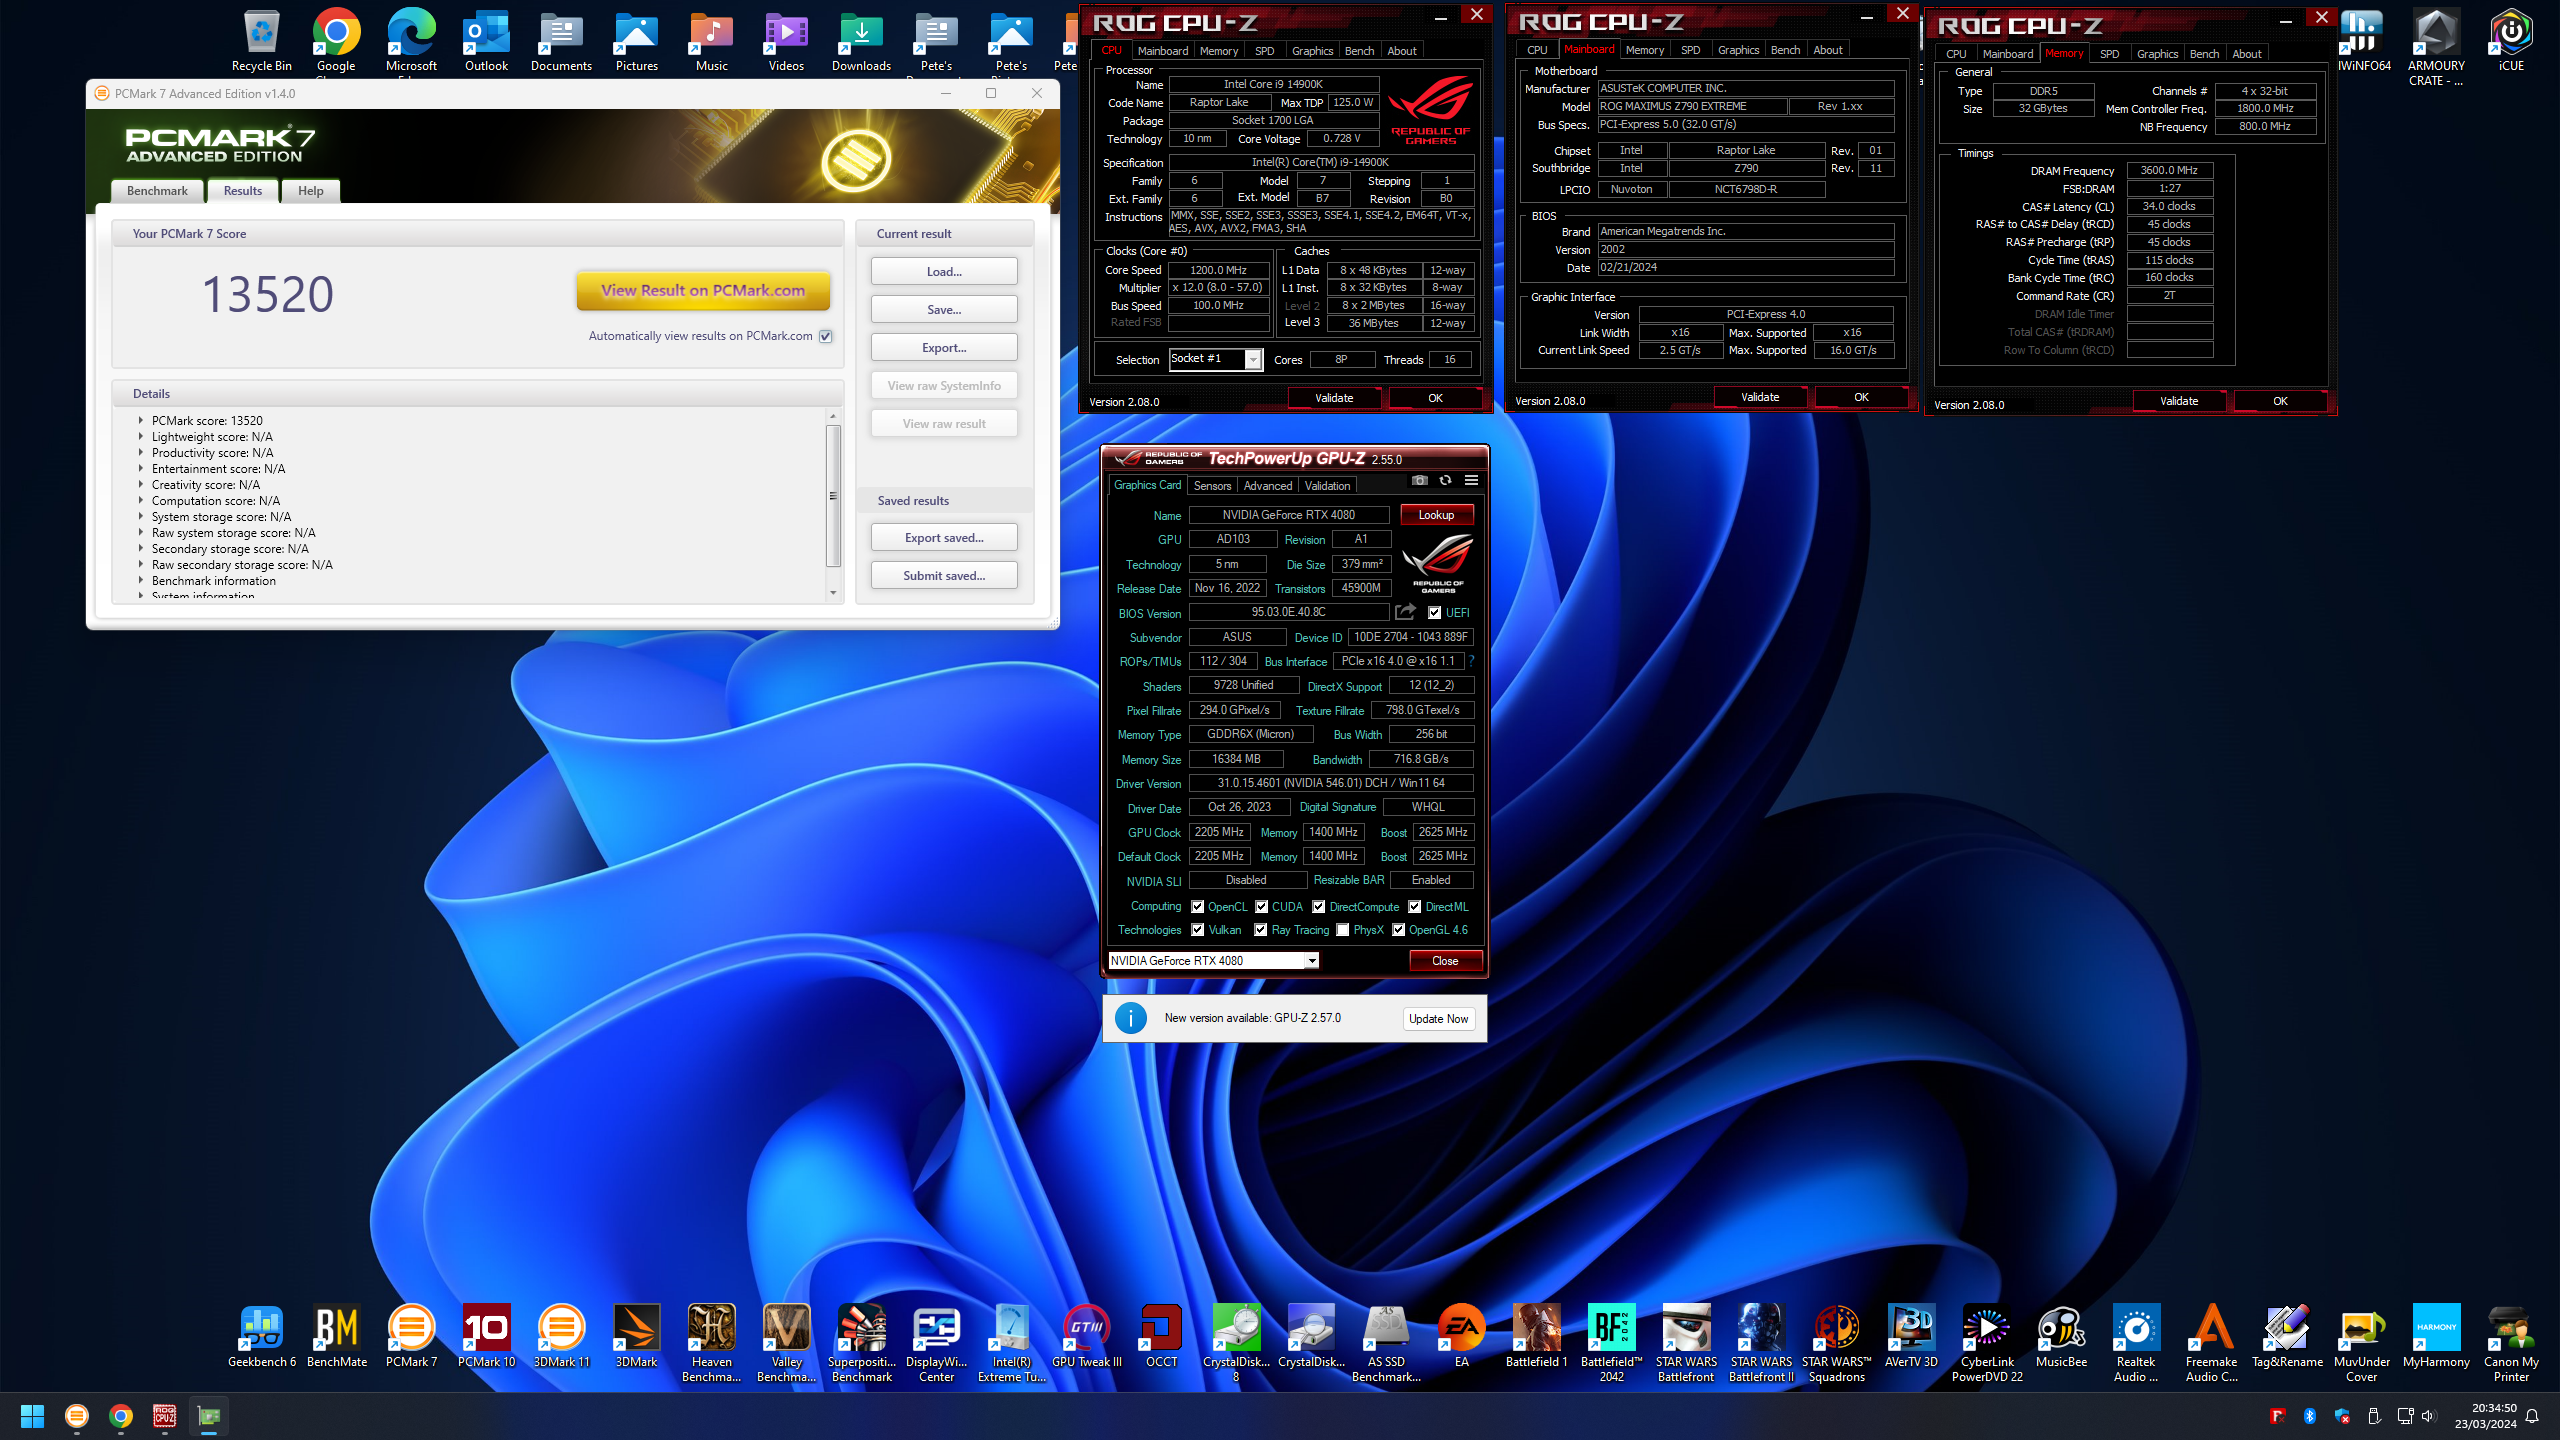Launch PCMark 10 desktop shortcut
This screenshot has width=2560, height=1440.
pos(486,1337)
